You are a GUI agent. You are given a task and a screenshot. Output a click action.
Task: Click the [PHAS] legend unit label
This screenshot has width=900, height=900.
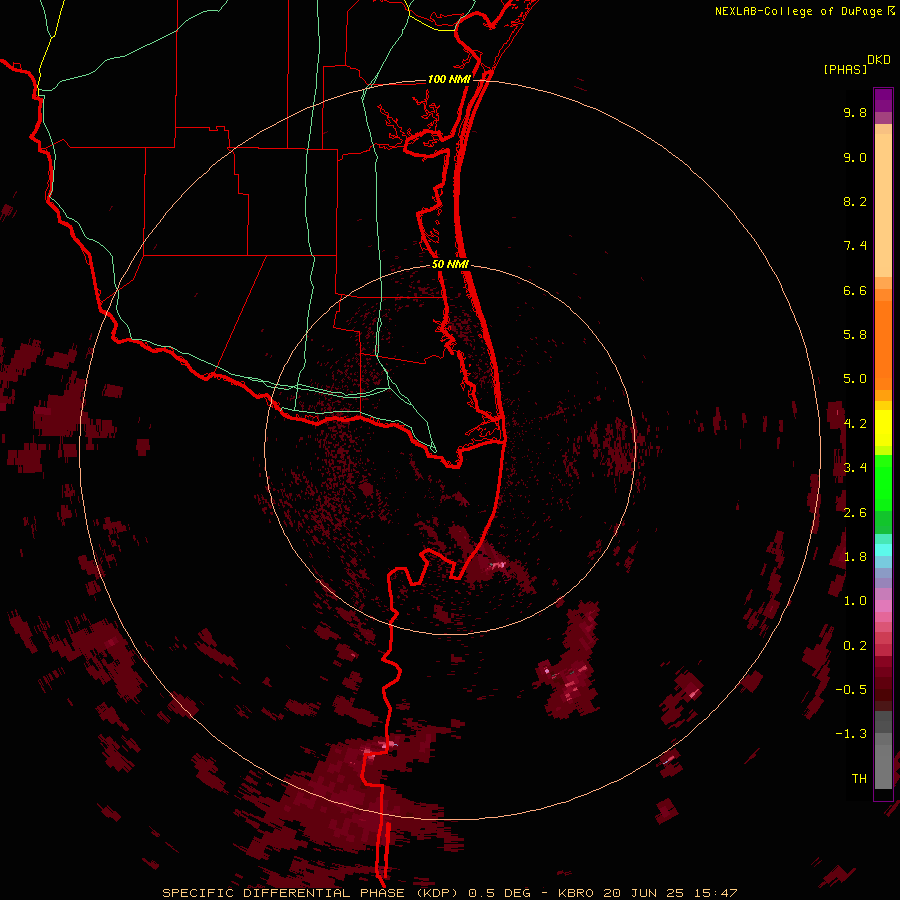pyautogui.click(x=845, y=69)
